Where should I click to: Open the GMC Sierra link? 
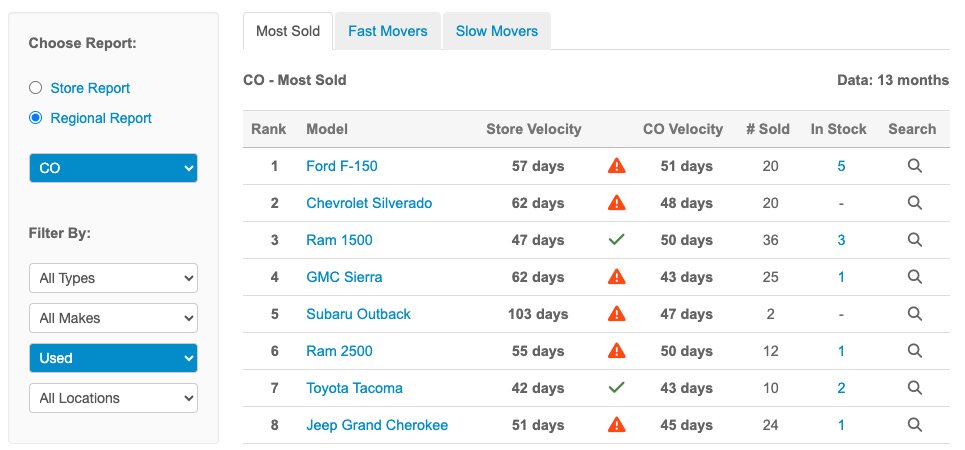(x=344, y=277)
